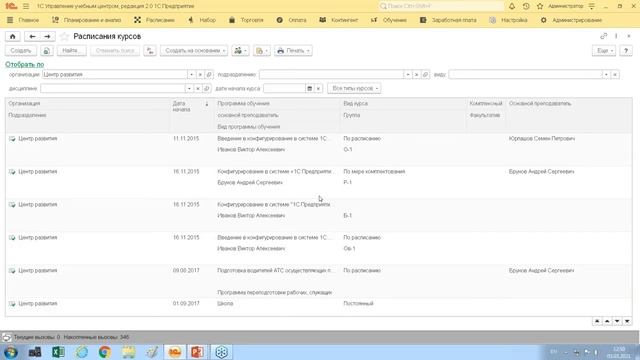Open the form's vertical dots menu
Screen dimensions: 640x360
[616, 36]
